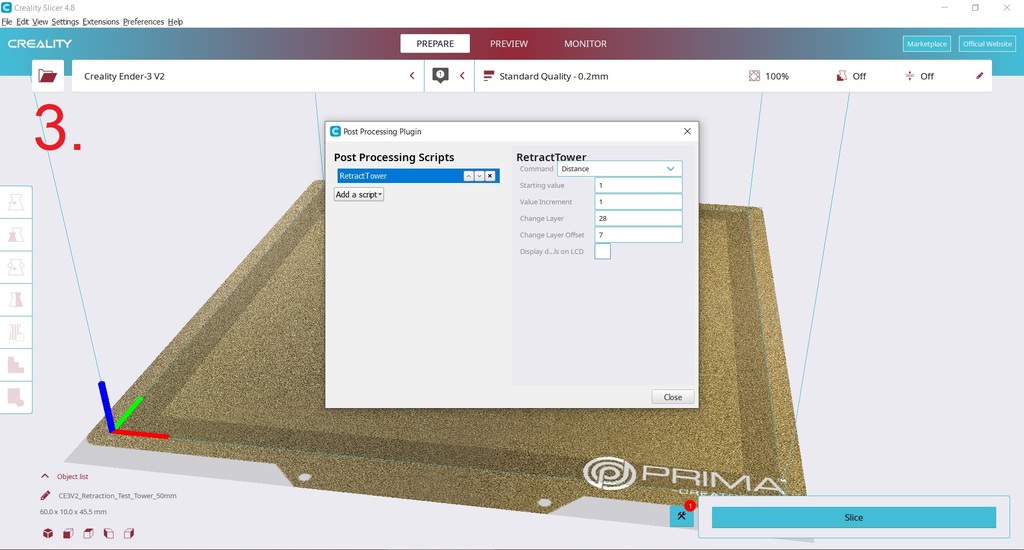This screenshot has width=1024, height=550.
Task: Switch to the MONITOR tab
Action: [585, 44]
